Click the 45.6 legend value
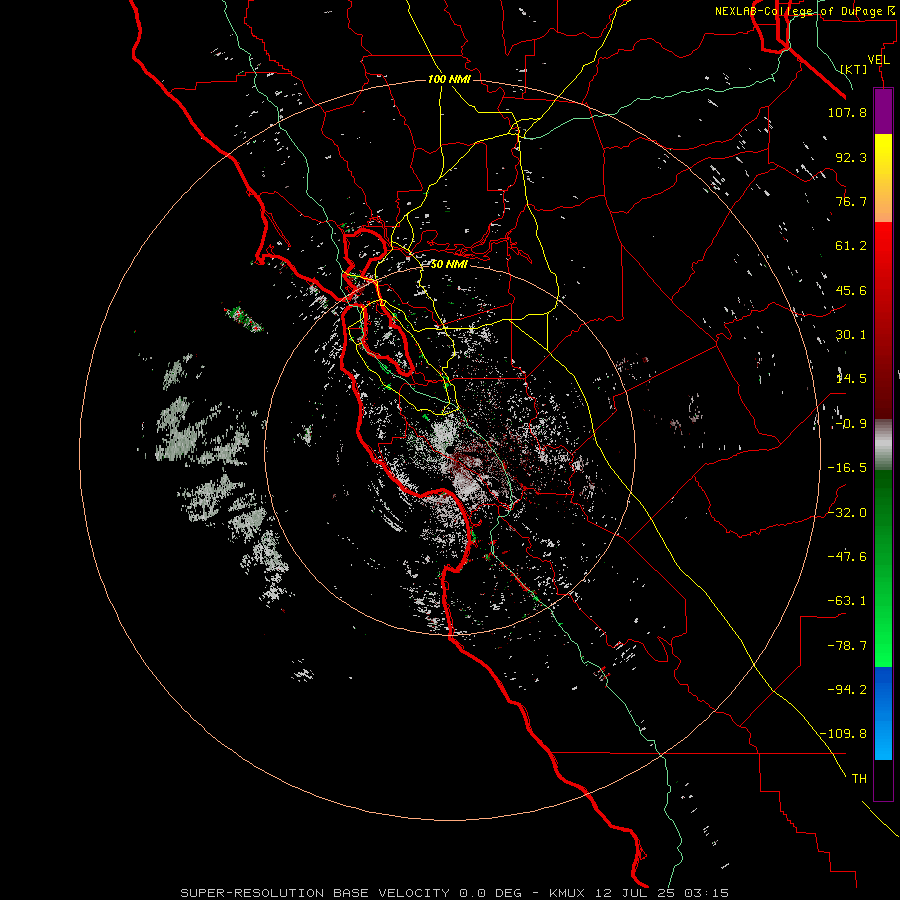900x900 pixels. 851,290
